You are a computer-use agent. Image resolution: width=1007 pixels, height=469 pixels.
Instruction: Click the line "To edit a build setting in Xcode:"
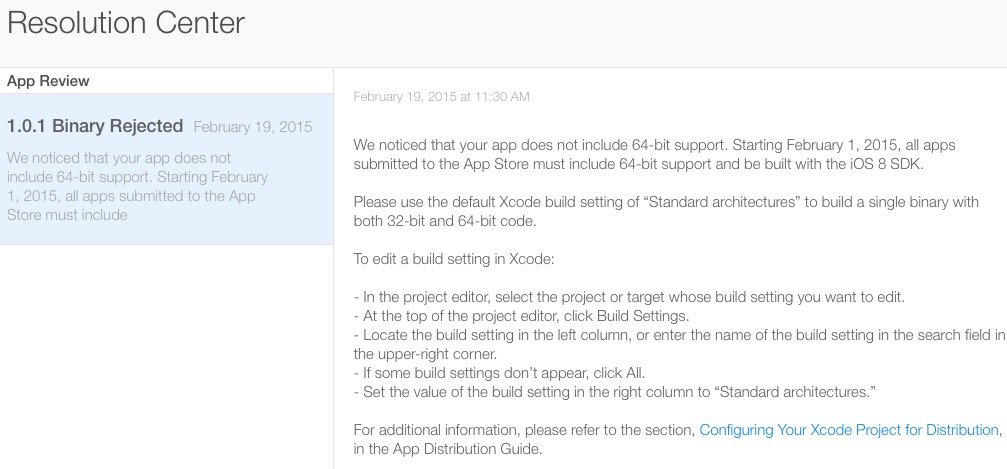(461, 259)
